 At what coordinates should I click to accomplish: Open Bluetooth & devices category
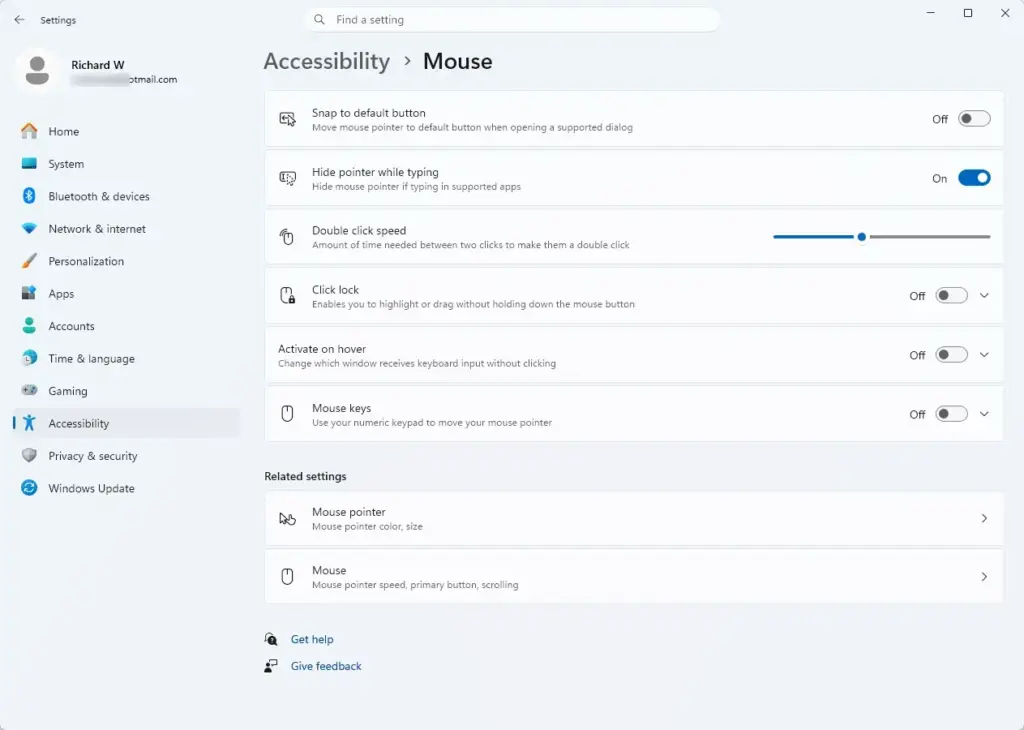click(x=127, y=196)
